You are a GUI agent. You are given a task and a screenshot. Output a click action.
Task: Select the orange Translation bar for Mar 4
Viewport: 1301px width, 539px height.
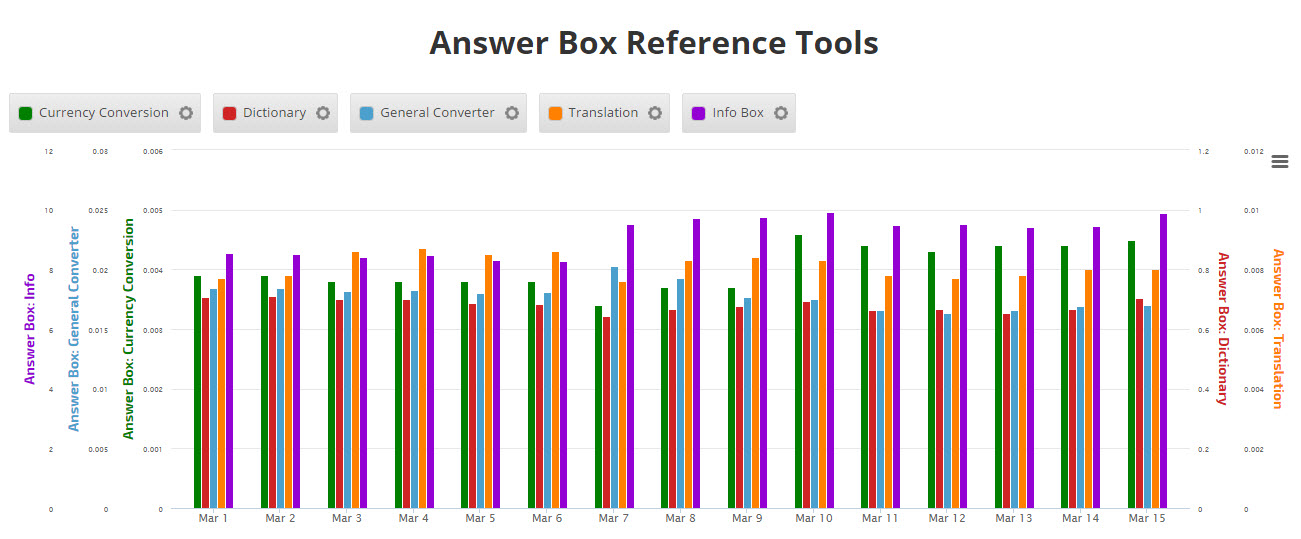[x=422, y=378]
